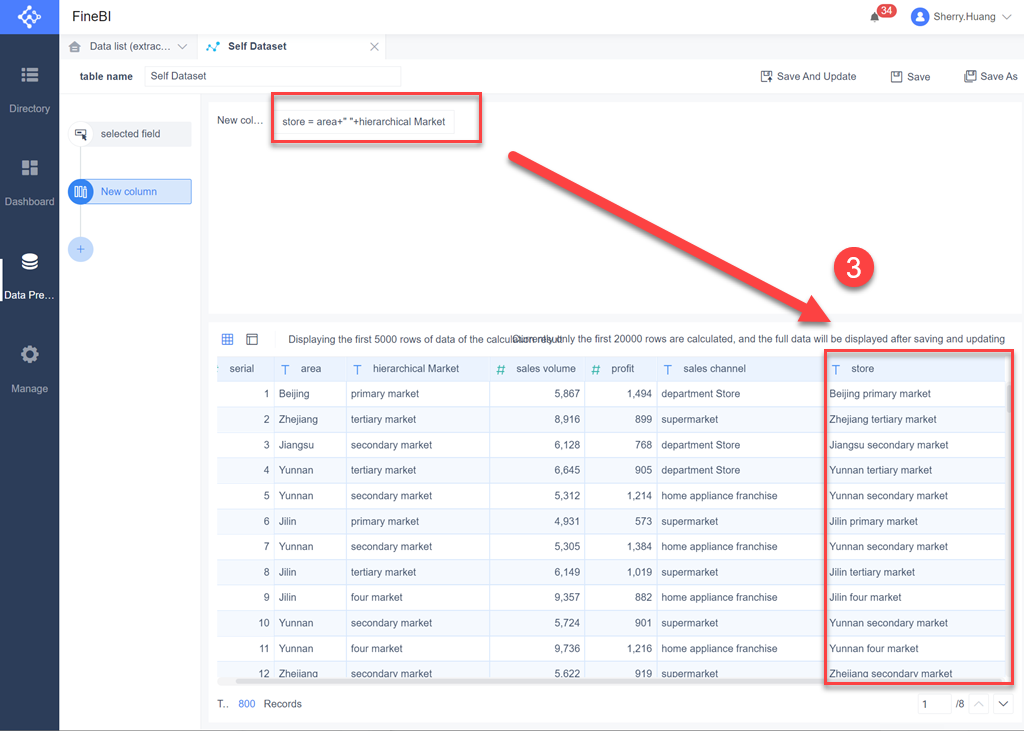Click the Save As button
The height and width of the screenshot is (731, 1024).
[x=990, y=76]
